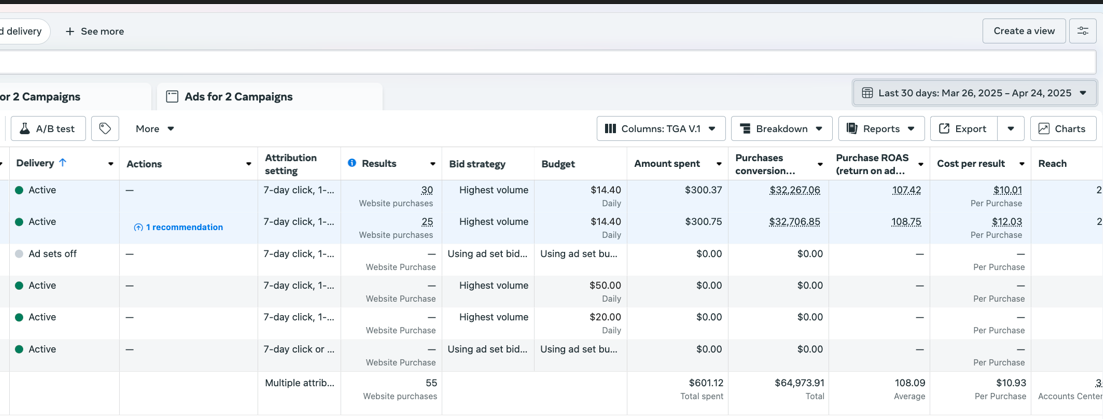Image resolution: width=1103 pixels, height=419 pixels.
Task: Expand Export options arrow
Action: (1011, 129)
